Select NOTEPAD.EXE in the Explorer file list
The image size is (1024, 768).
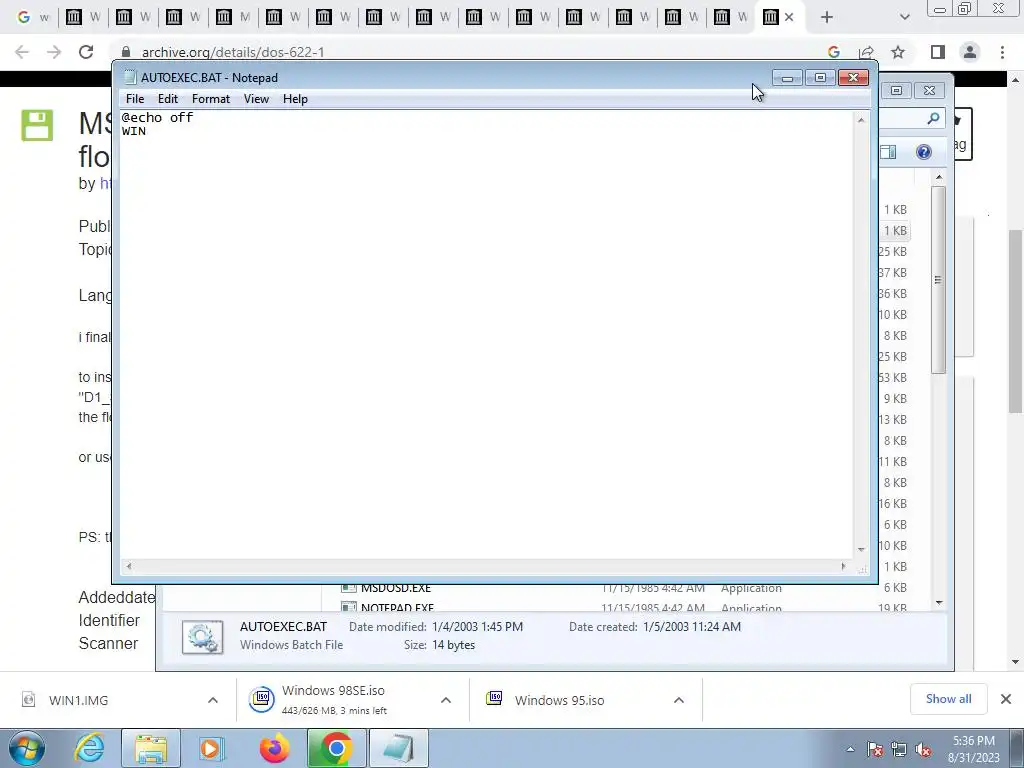click(397, 607)
